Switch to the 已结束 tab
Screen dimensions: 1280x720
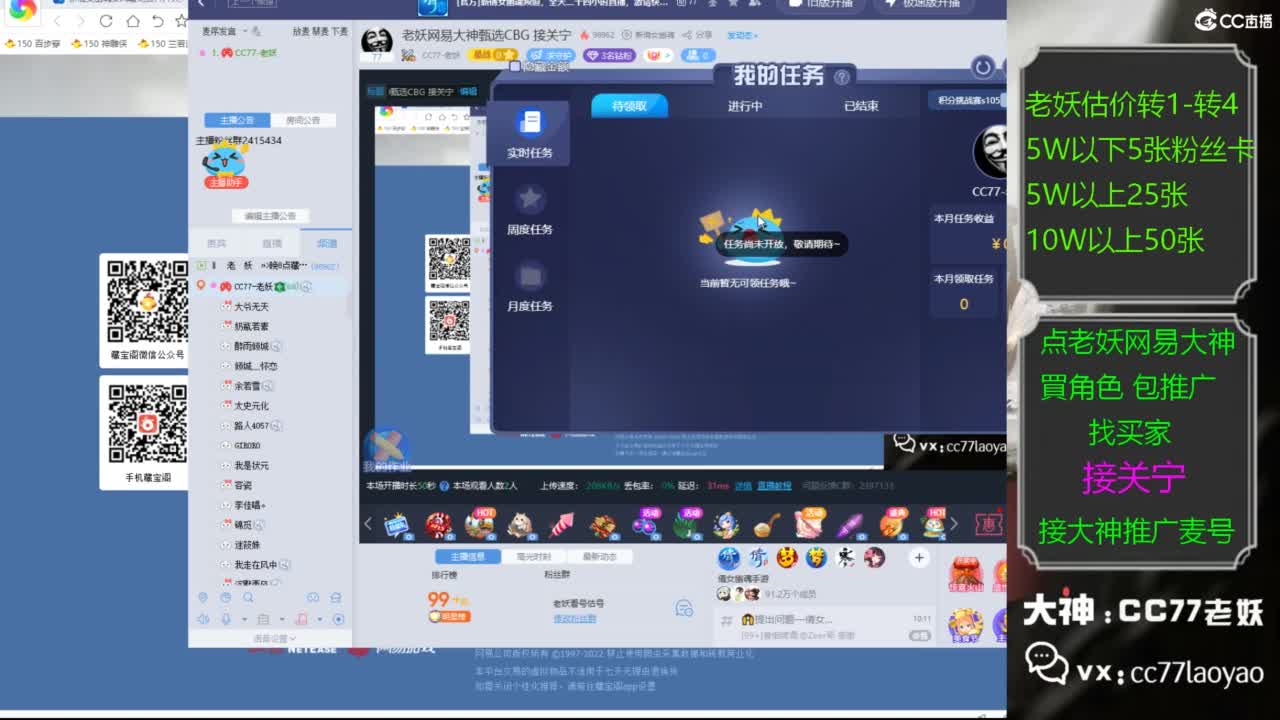pyautogui.click(x=861, y=105)
